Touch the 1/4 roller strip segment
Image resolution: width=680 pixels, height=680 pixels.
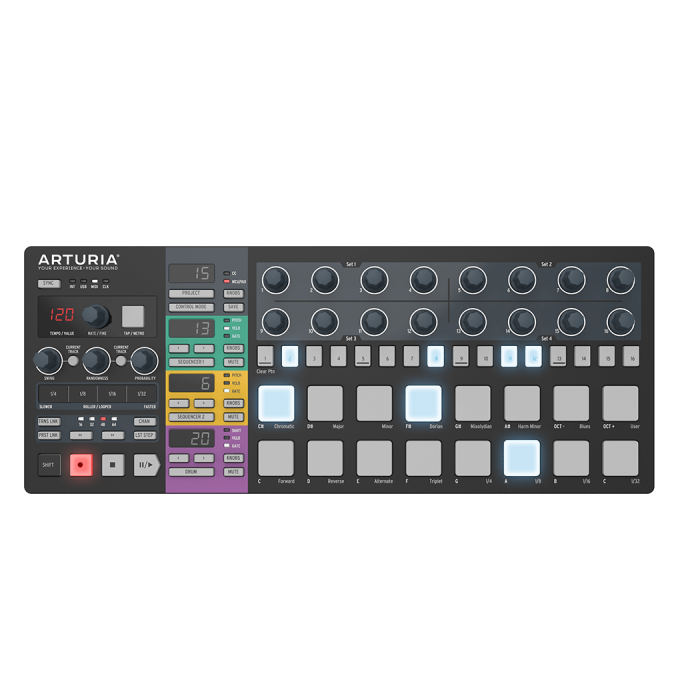[53, 394]
